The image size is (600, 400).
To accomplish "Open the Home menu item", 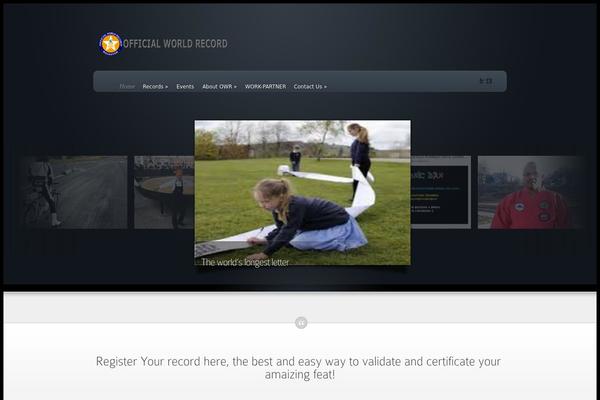I will [127, 87].
